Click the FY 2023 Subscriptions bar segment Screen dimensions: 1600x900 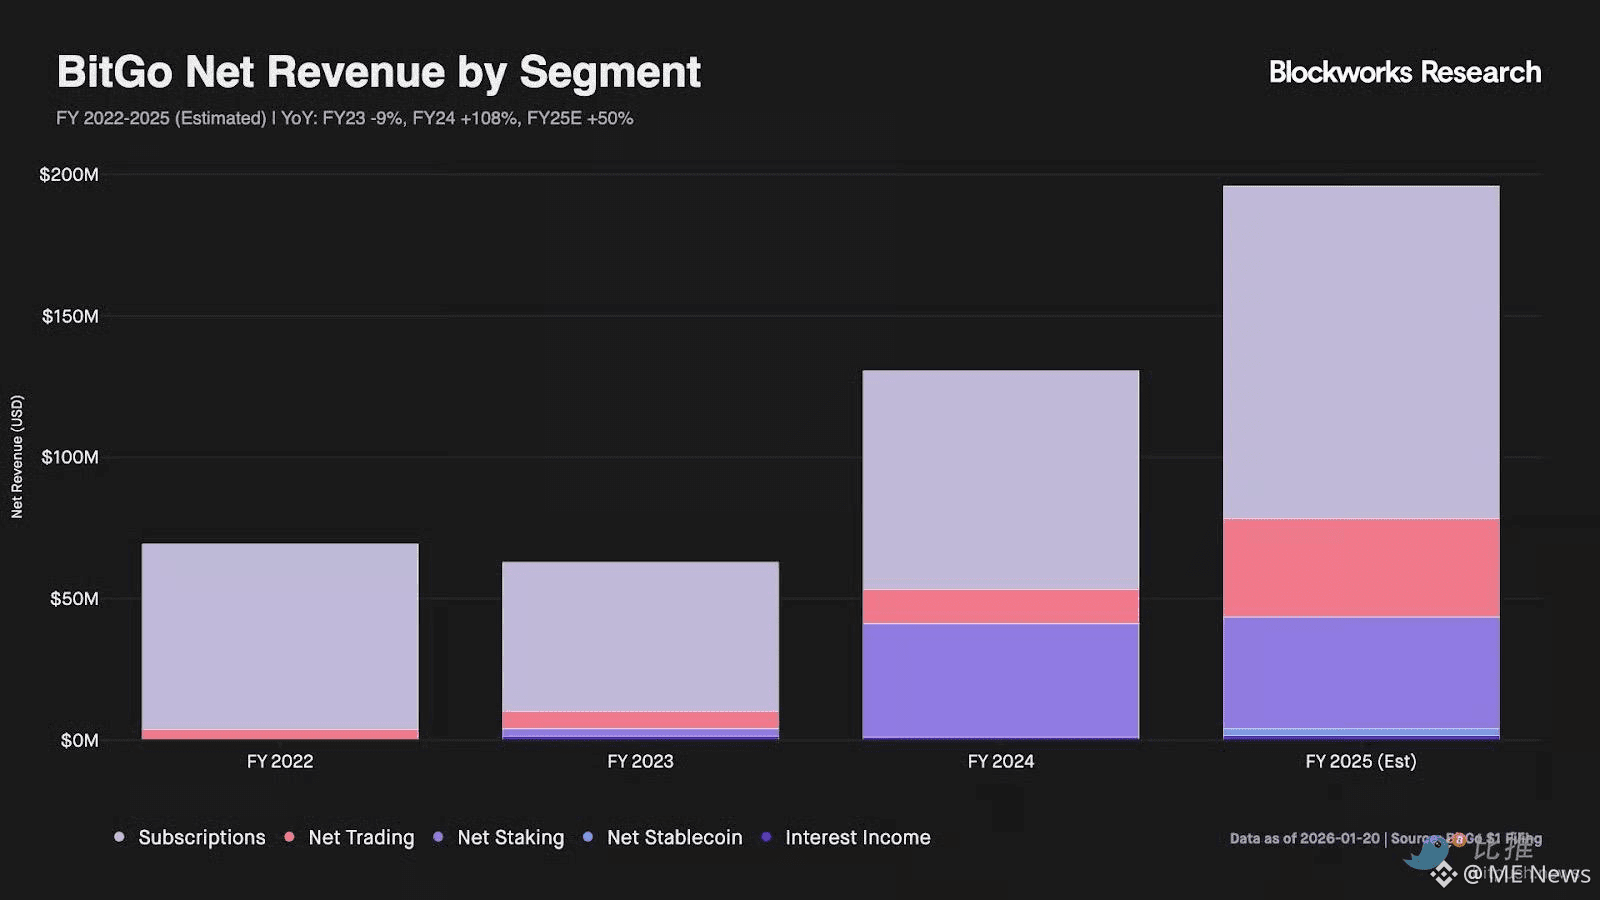tap(640, 636)
